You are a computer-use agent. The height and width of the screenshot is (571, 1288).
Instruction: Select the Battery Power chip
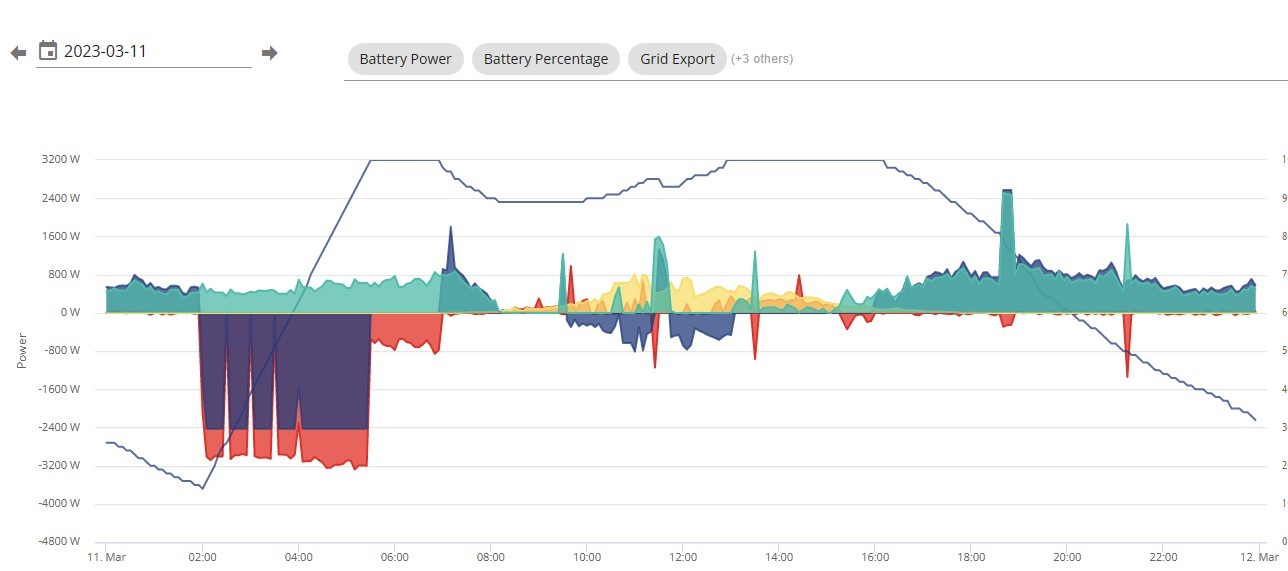(x=405, y=59)
